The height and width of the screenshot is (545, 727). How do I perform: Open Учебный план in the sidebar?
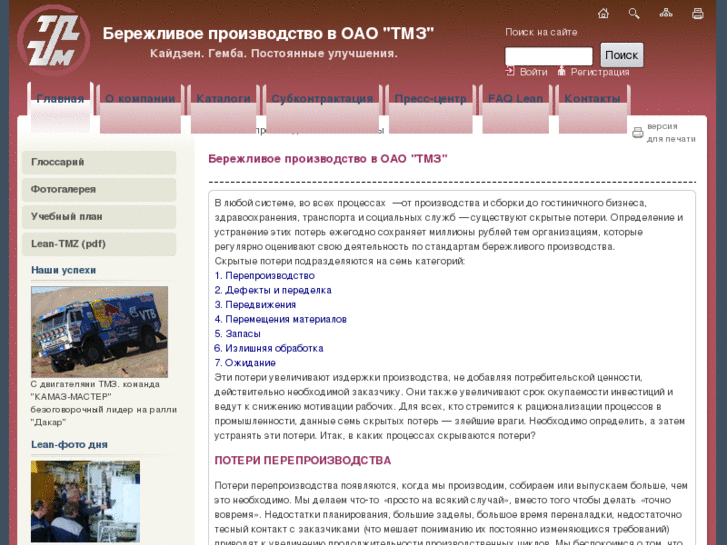point(99,217)
